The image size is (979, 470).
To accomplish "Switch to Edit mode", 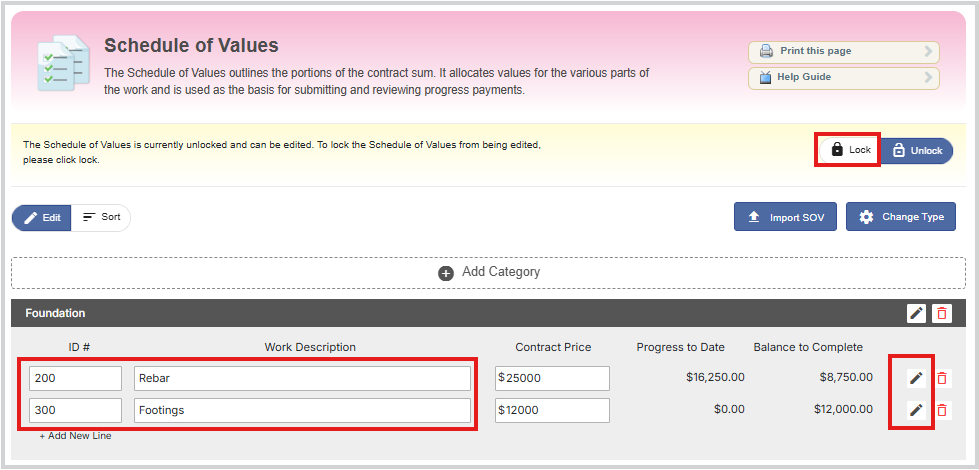I will coord(42,218).
